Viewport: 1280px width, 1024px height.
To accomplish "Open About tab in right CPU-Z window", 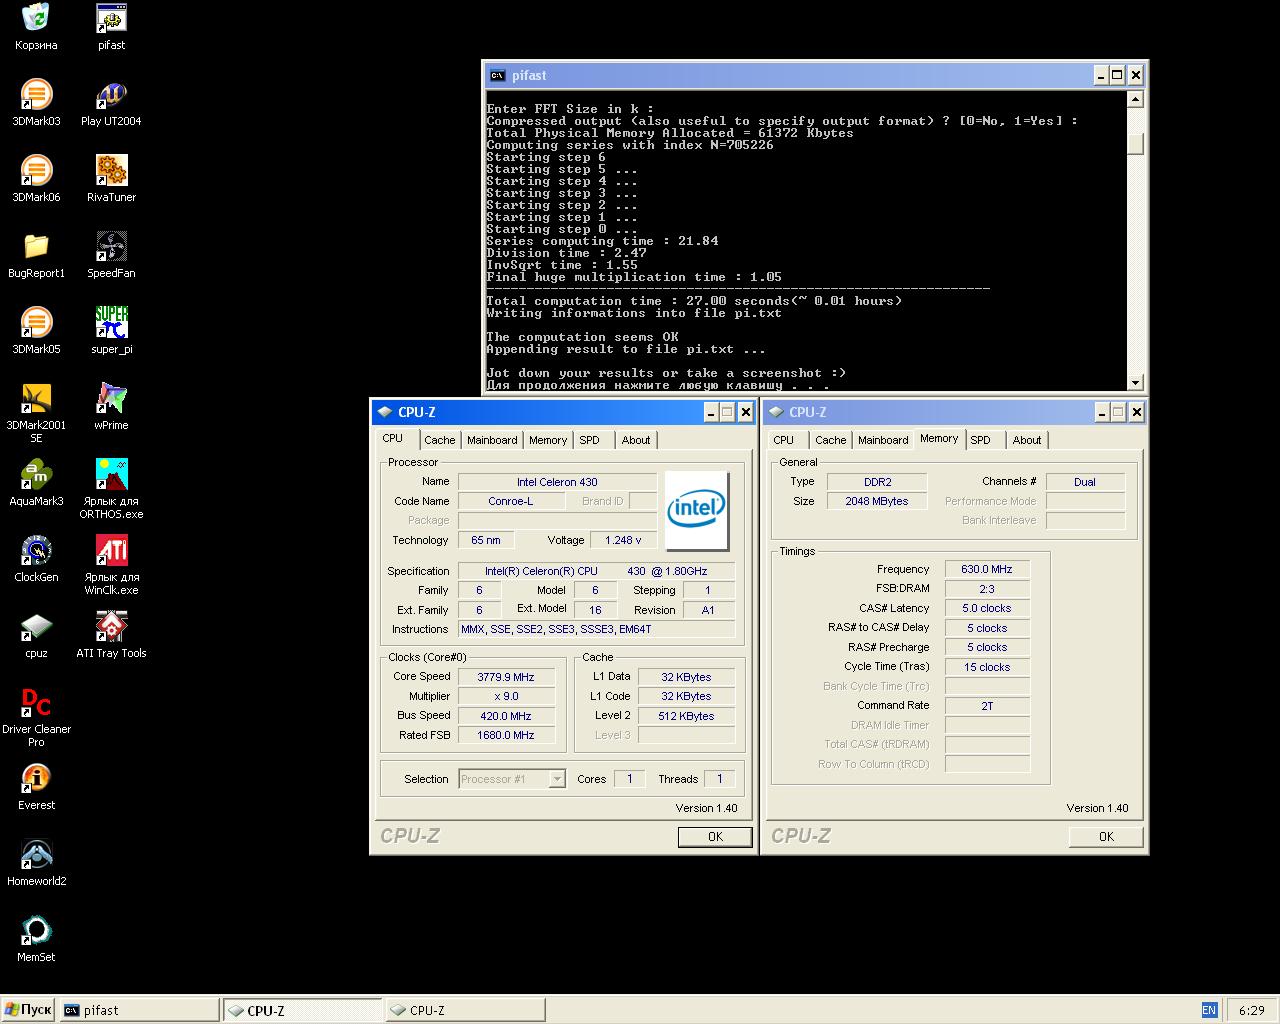I will (x=1027, y=440).
